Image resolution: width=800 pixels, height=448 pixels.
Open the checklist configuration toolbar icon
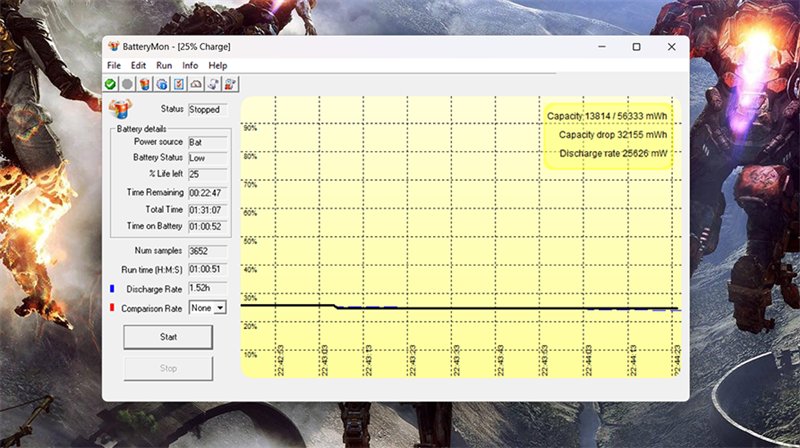pos(179,84)
